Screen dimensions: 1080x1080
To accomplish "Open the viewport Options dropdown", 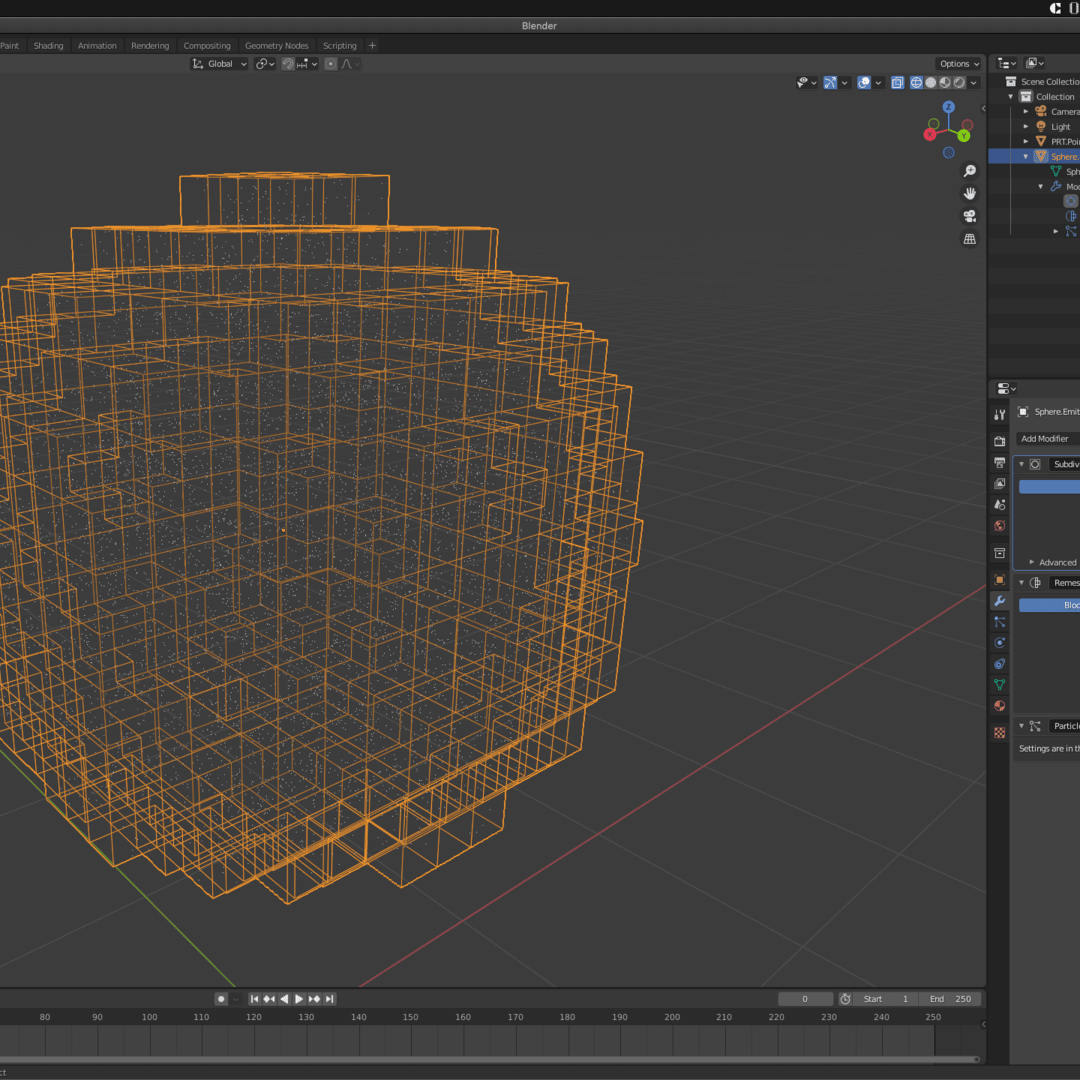I will [959, 64].
